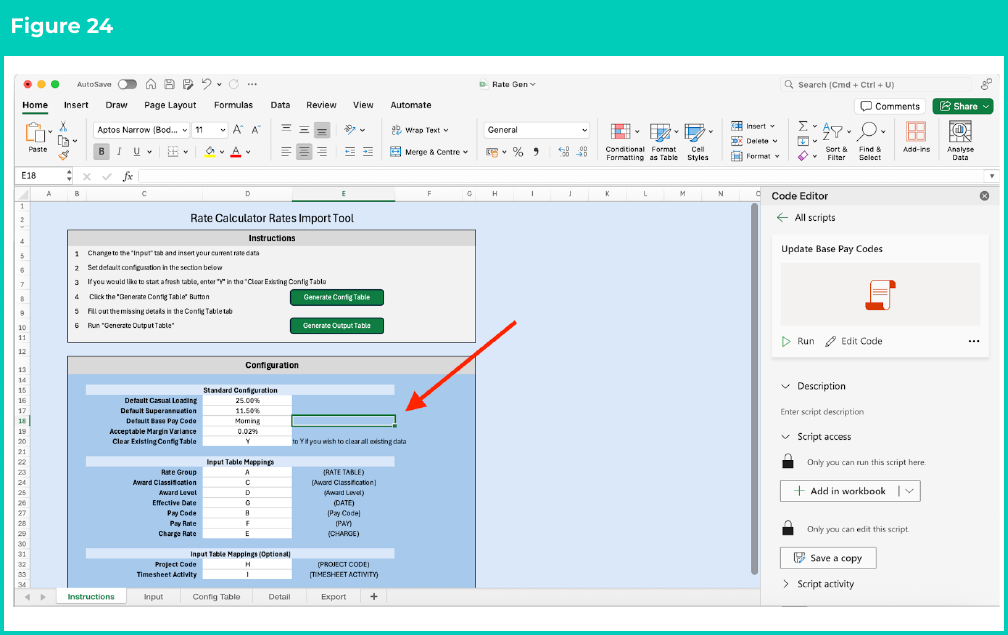The height and width of the screenshot is (635, 1008).
Task: Toggle Italic formatting
Action: tap(119, 152)
